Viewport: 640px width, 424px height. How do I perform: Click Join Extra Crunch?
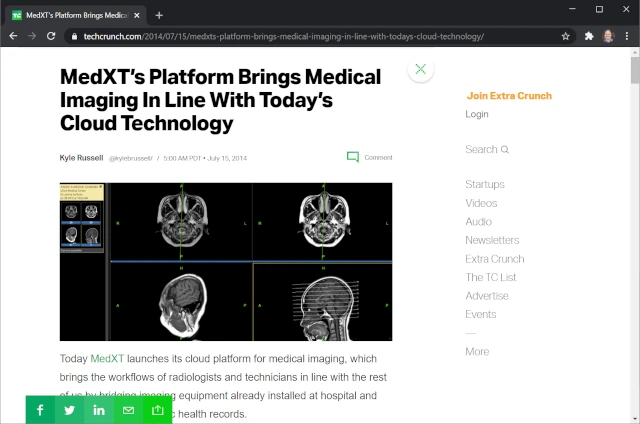coord(509,96)
